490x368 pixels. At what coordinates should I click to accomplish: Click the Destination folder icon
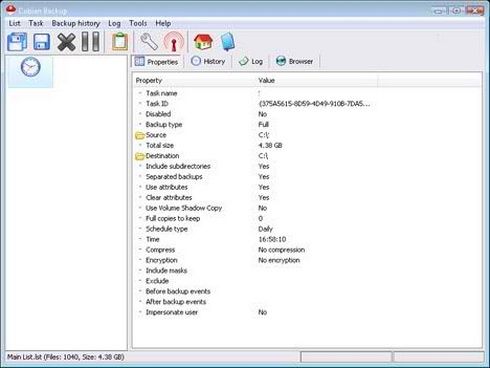[140, 156]
